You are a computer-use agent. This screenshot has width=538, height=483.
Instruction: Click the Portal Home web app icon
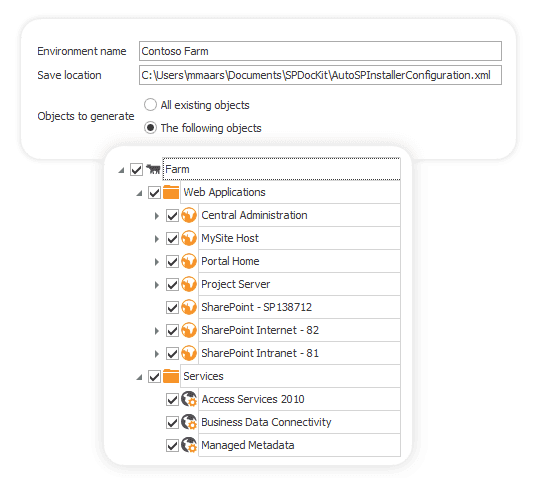[189, 261]
